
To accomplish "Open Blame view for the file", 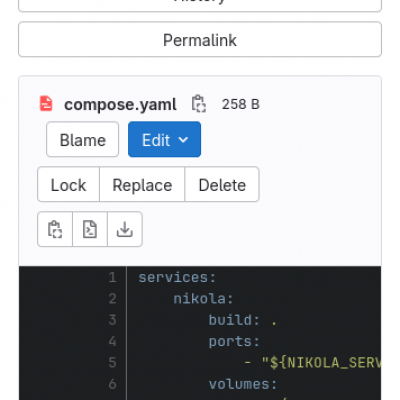I will [83, 139].
